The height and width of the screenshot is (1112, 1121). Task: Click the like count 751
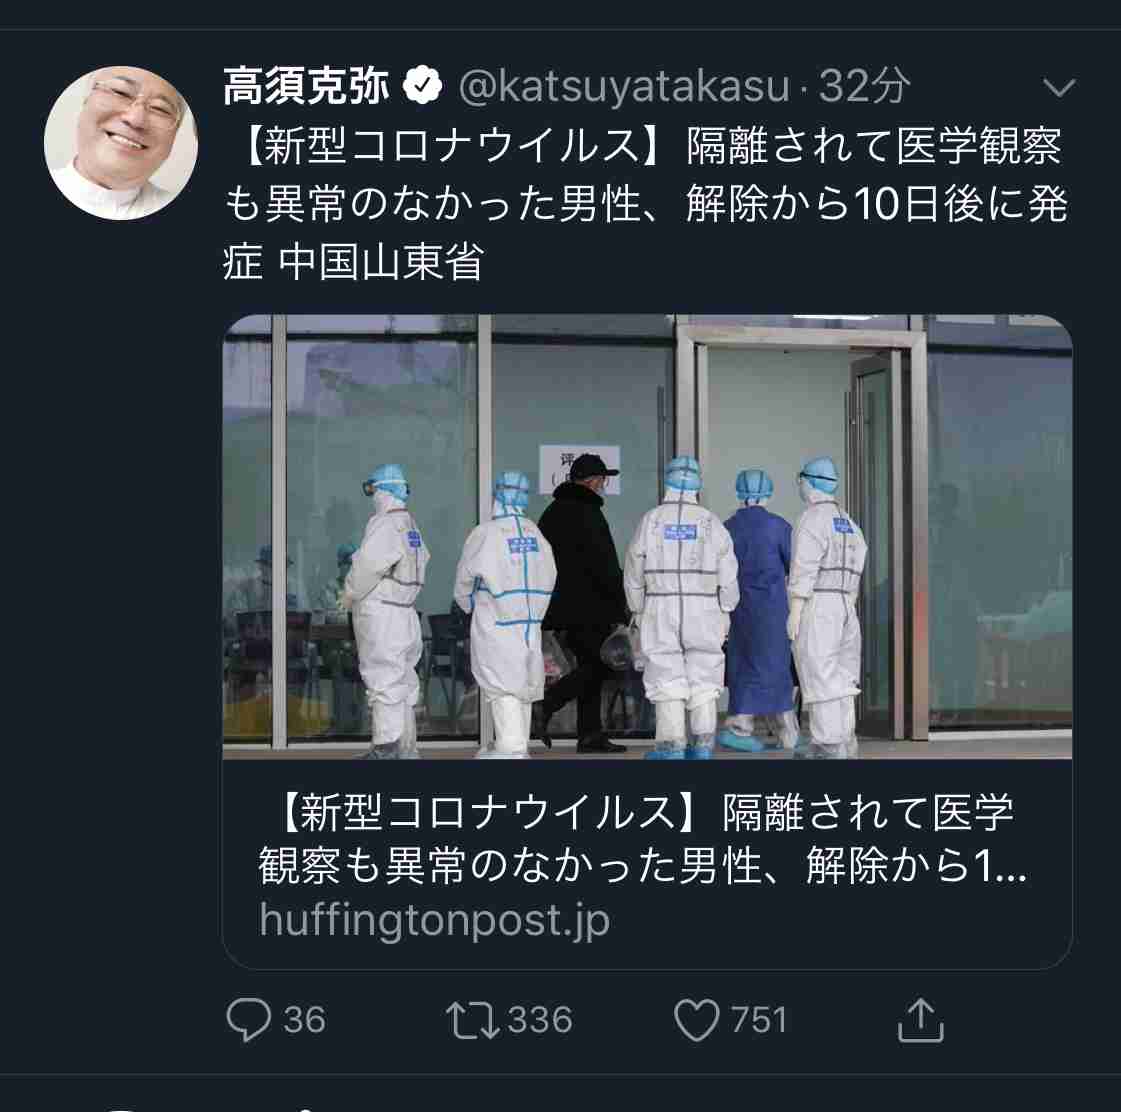[x=759, y=1019]
